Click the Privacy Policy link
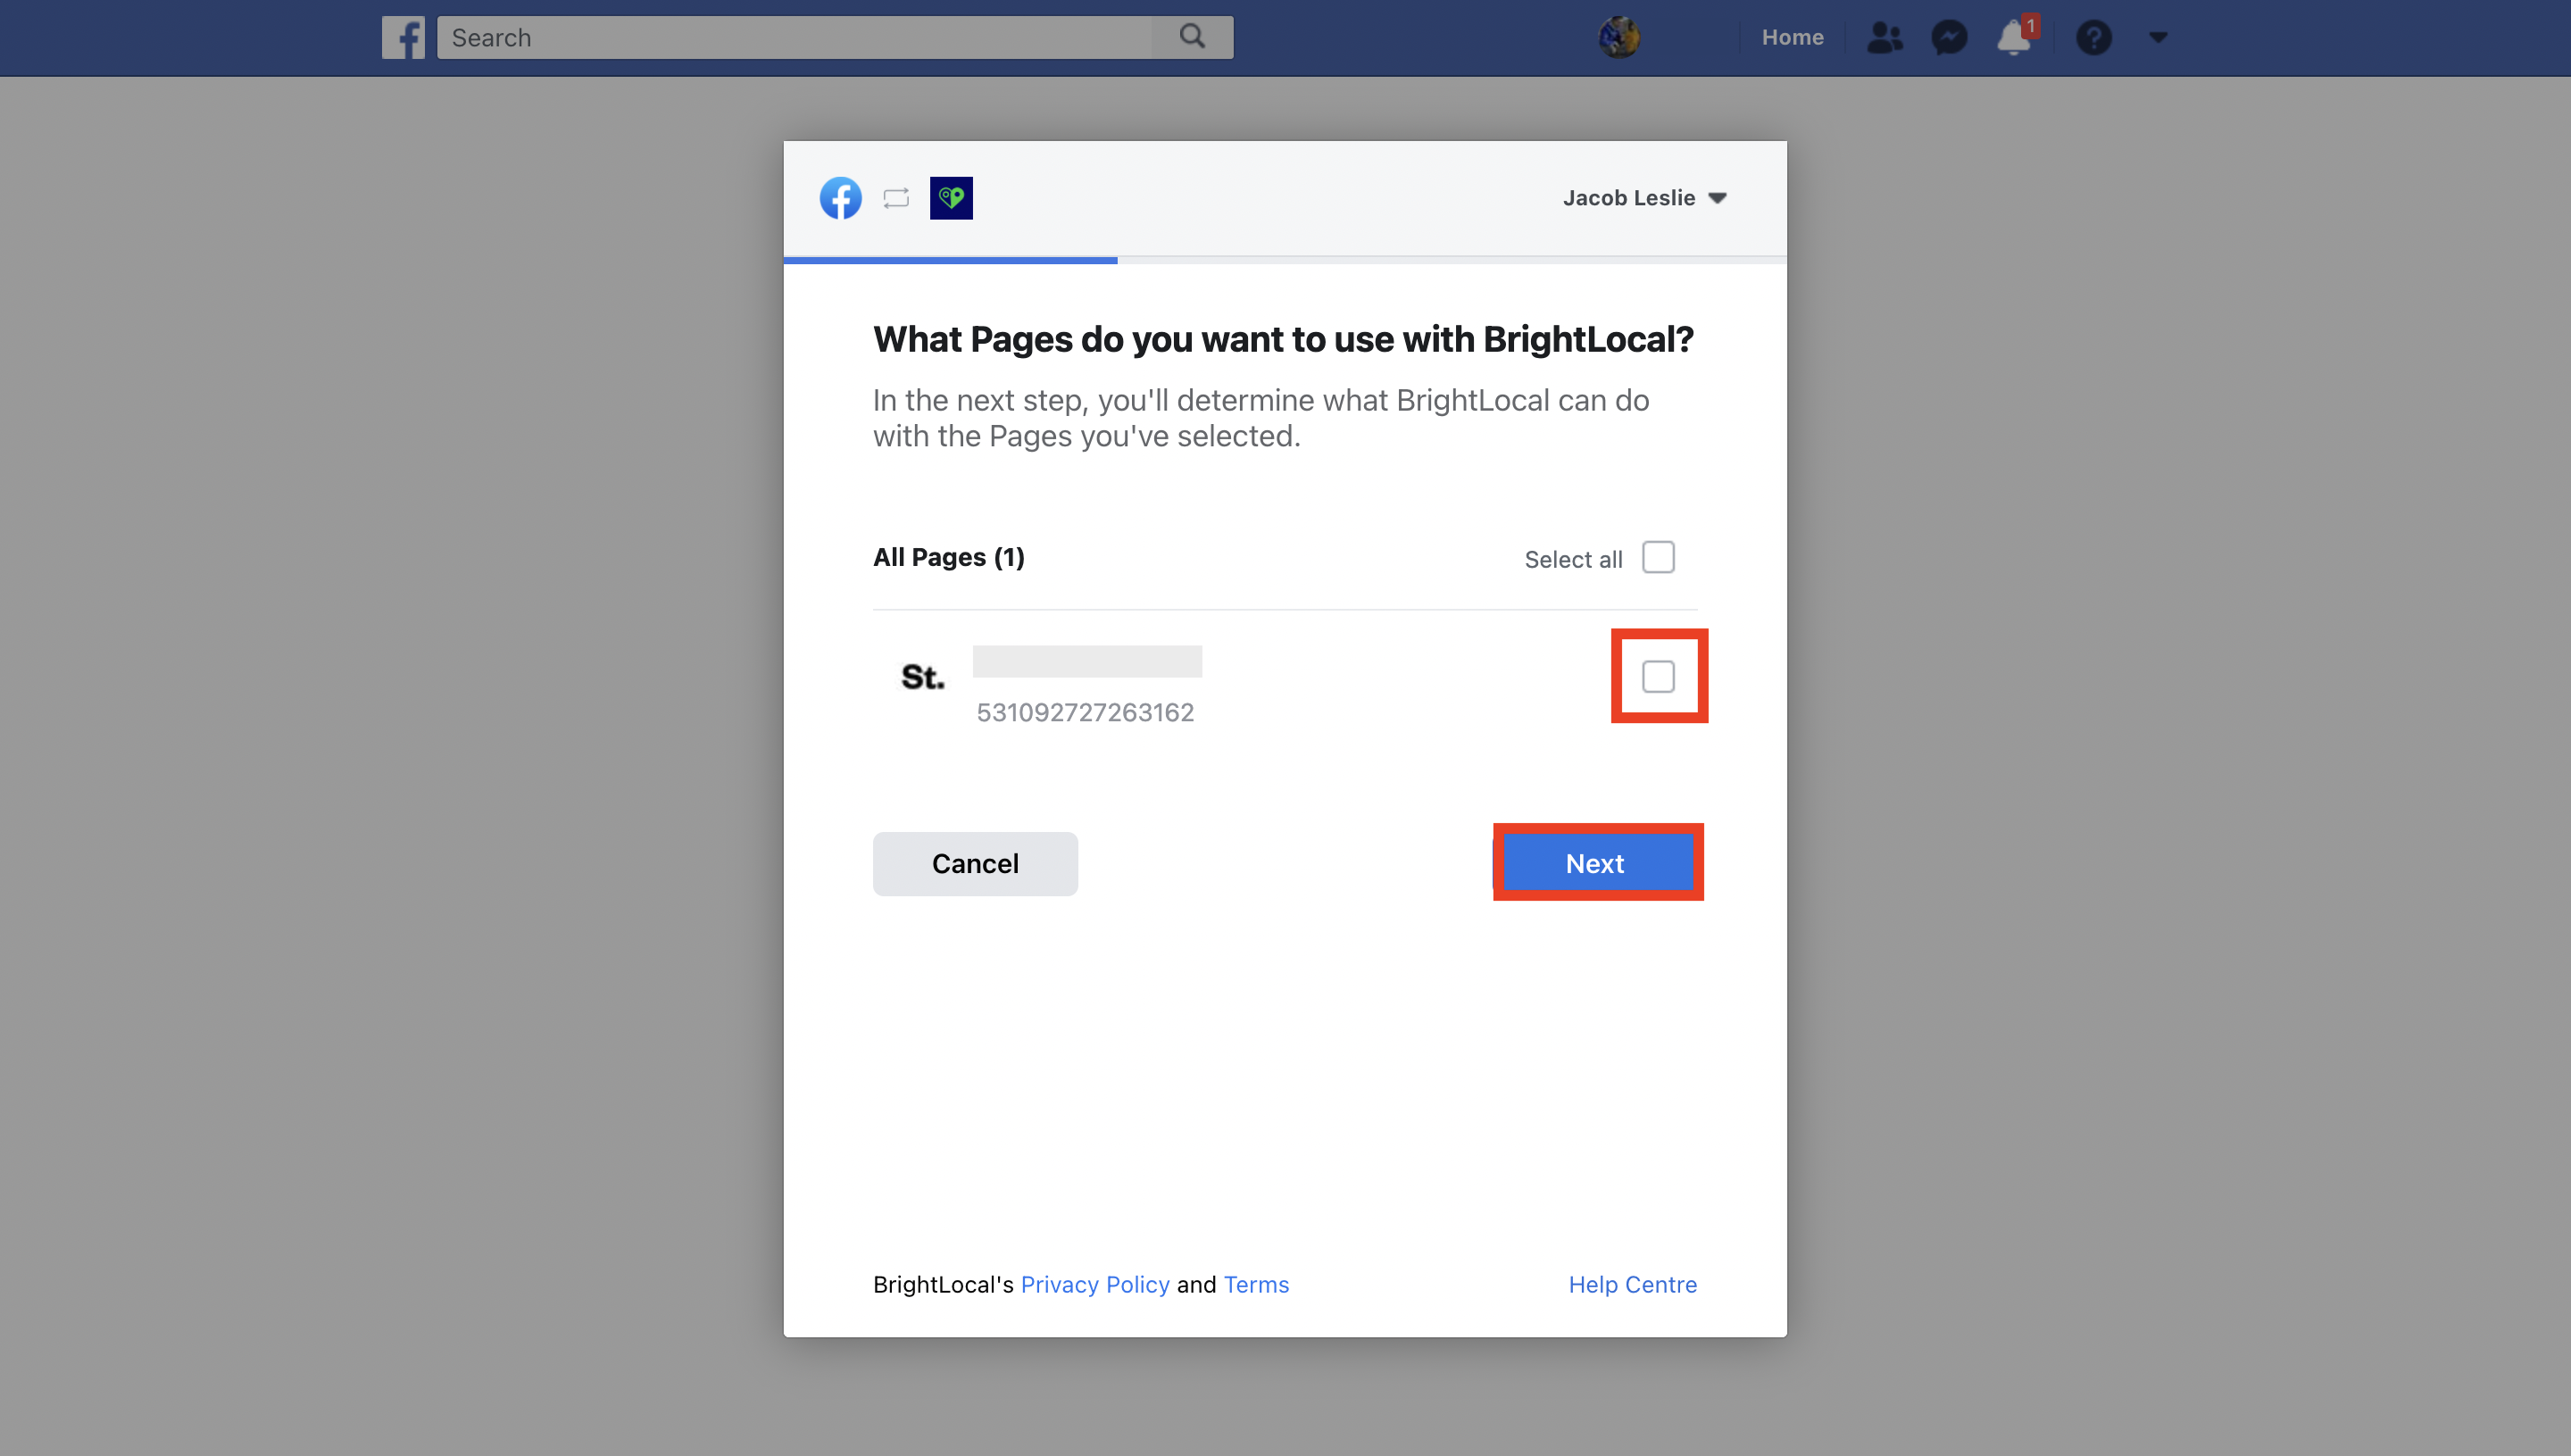The image size is (2571, 1456). (1094, 1283)
